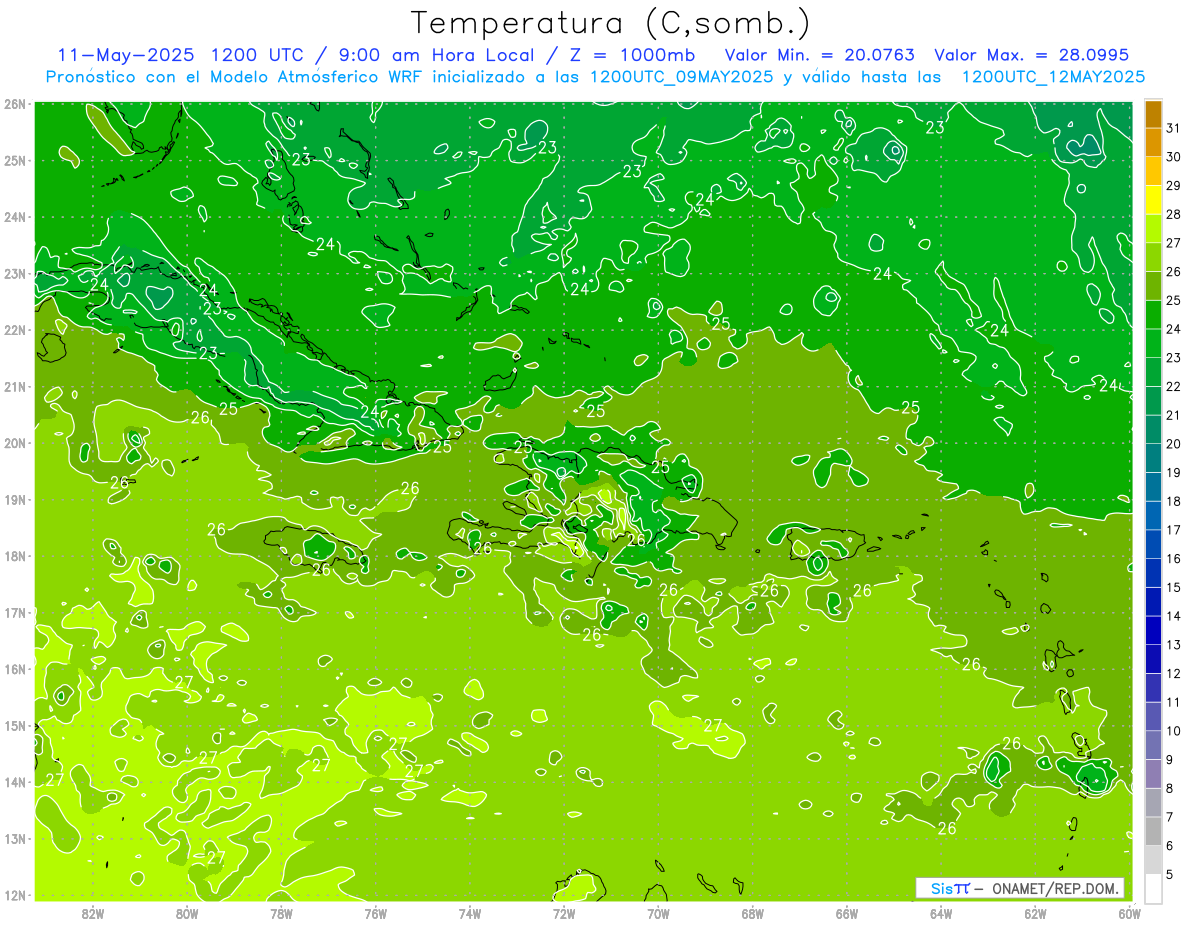Click color scale label "29"
Screen dimensions: 1200x927
1173,186
